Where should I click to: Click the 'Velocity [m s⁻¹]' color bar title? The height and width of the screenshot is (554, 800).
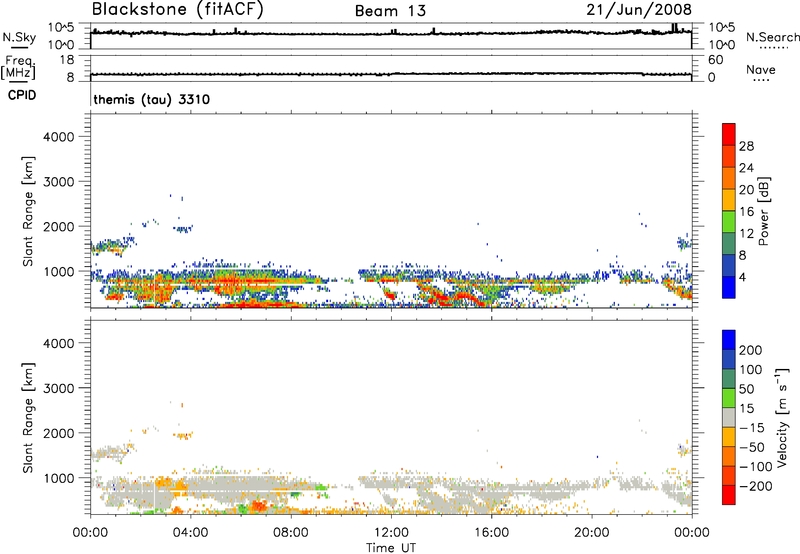click(x=782, y=417)
